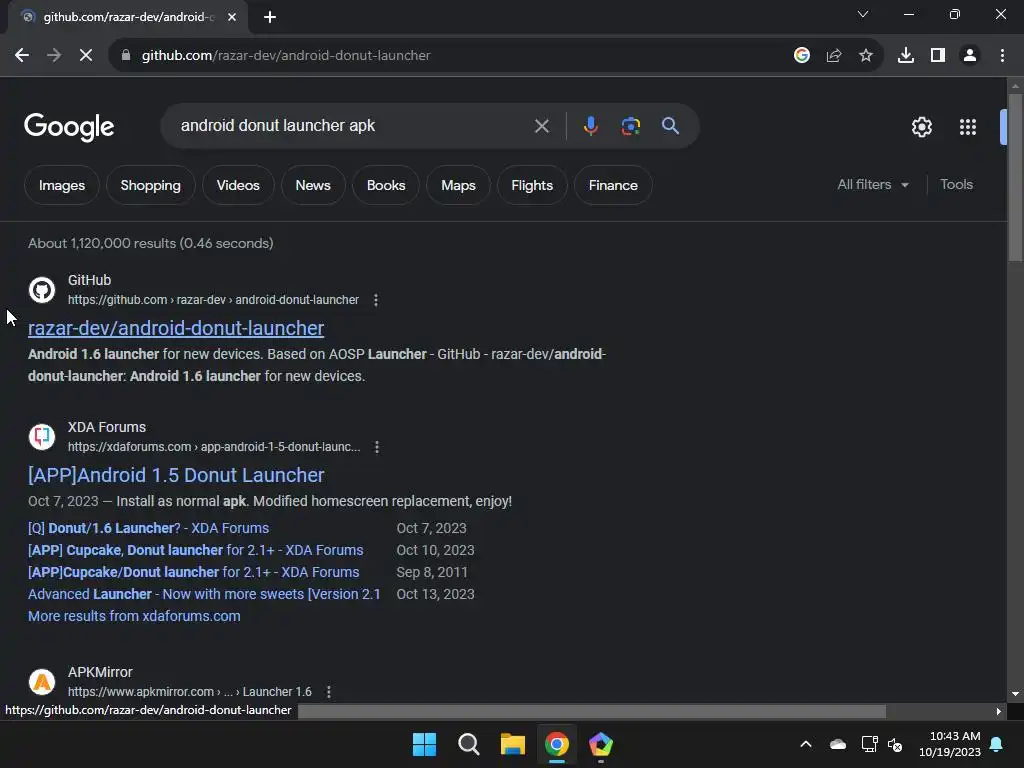This screenshot has height=768, width=1024.
Task: Open Chrome three-dot menu
Action: [1002, 56]
